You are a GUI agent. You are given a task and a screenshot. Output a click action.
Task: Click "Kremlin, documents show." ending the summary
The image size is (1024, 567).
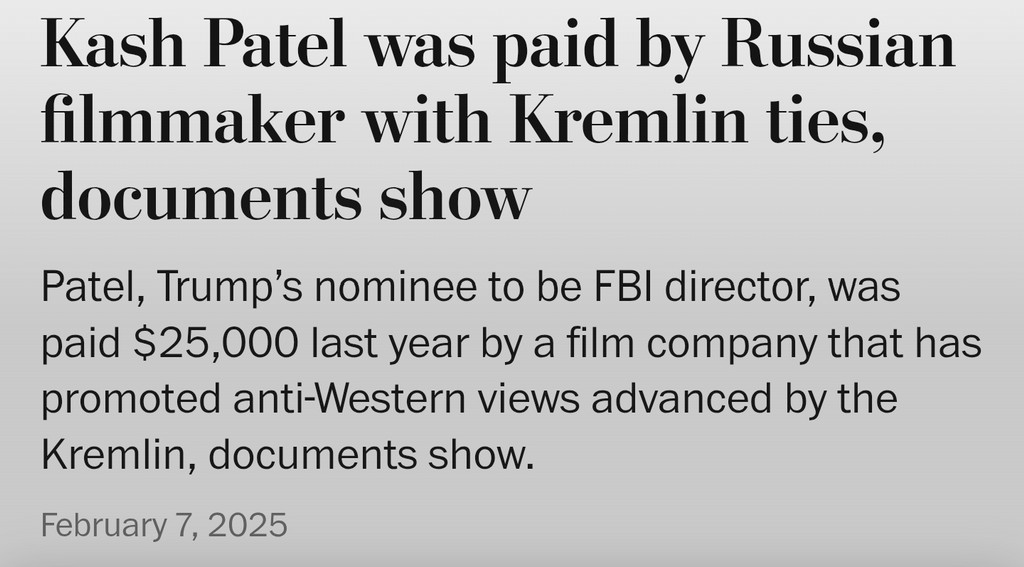pyautogui.click(x=282, y=454)
